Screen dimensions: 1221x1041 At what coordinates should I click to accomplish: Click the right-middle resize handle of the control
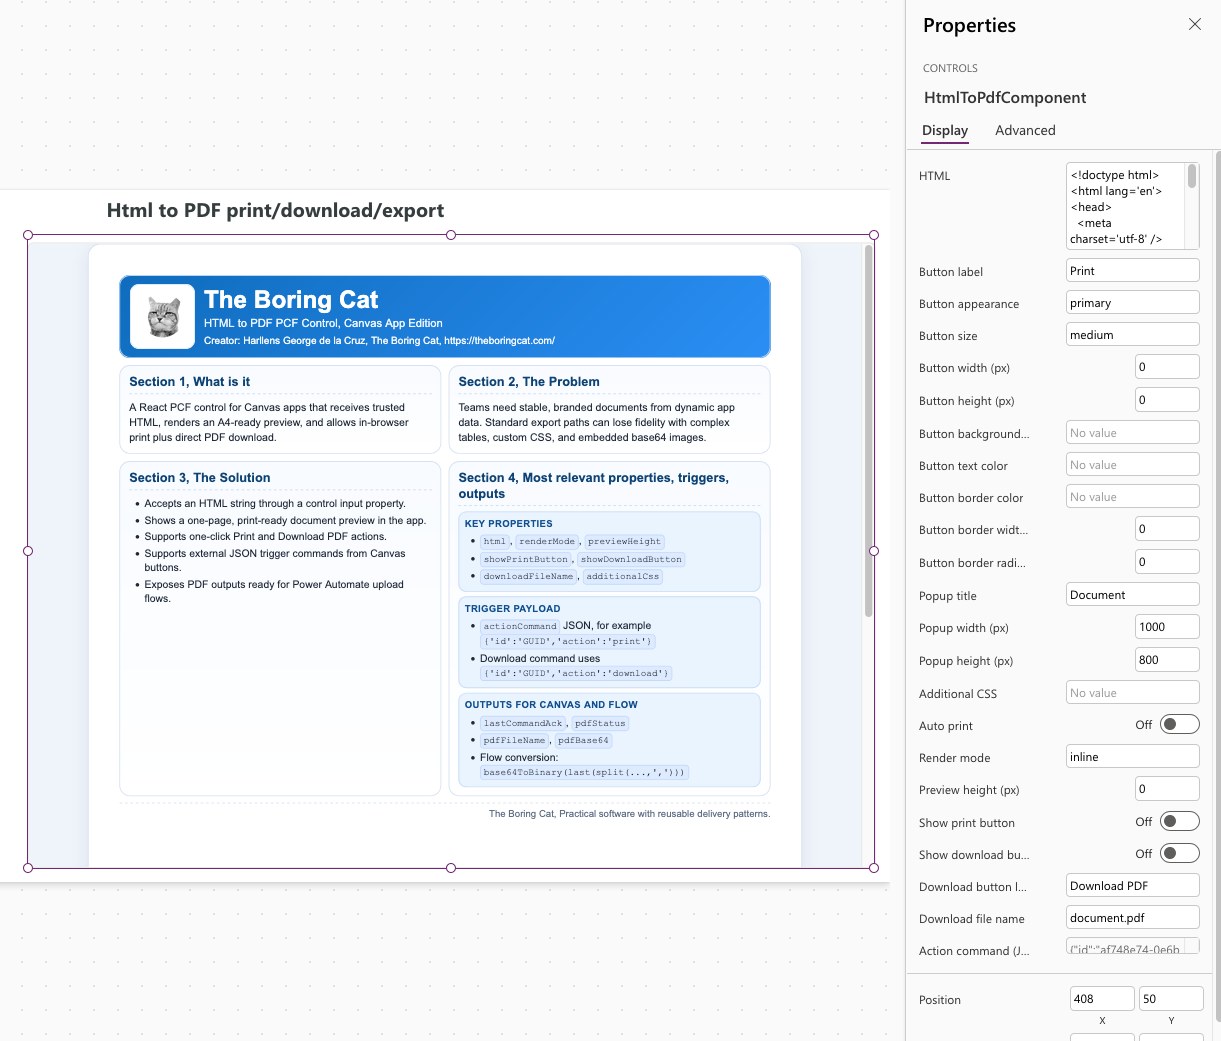[x=874, y=551]
